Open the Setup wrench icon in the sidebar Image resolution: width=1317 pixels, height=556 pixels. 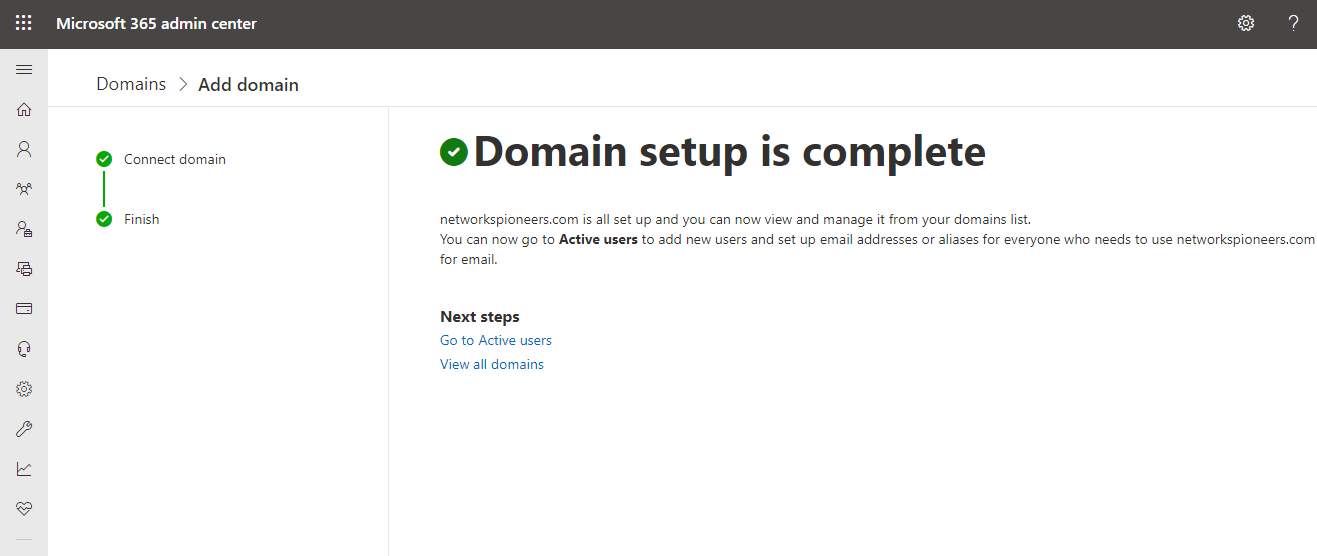[24, 429]
